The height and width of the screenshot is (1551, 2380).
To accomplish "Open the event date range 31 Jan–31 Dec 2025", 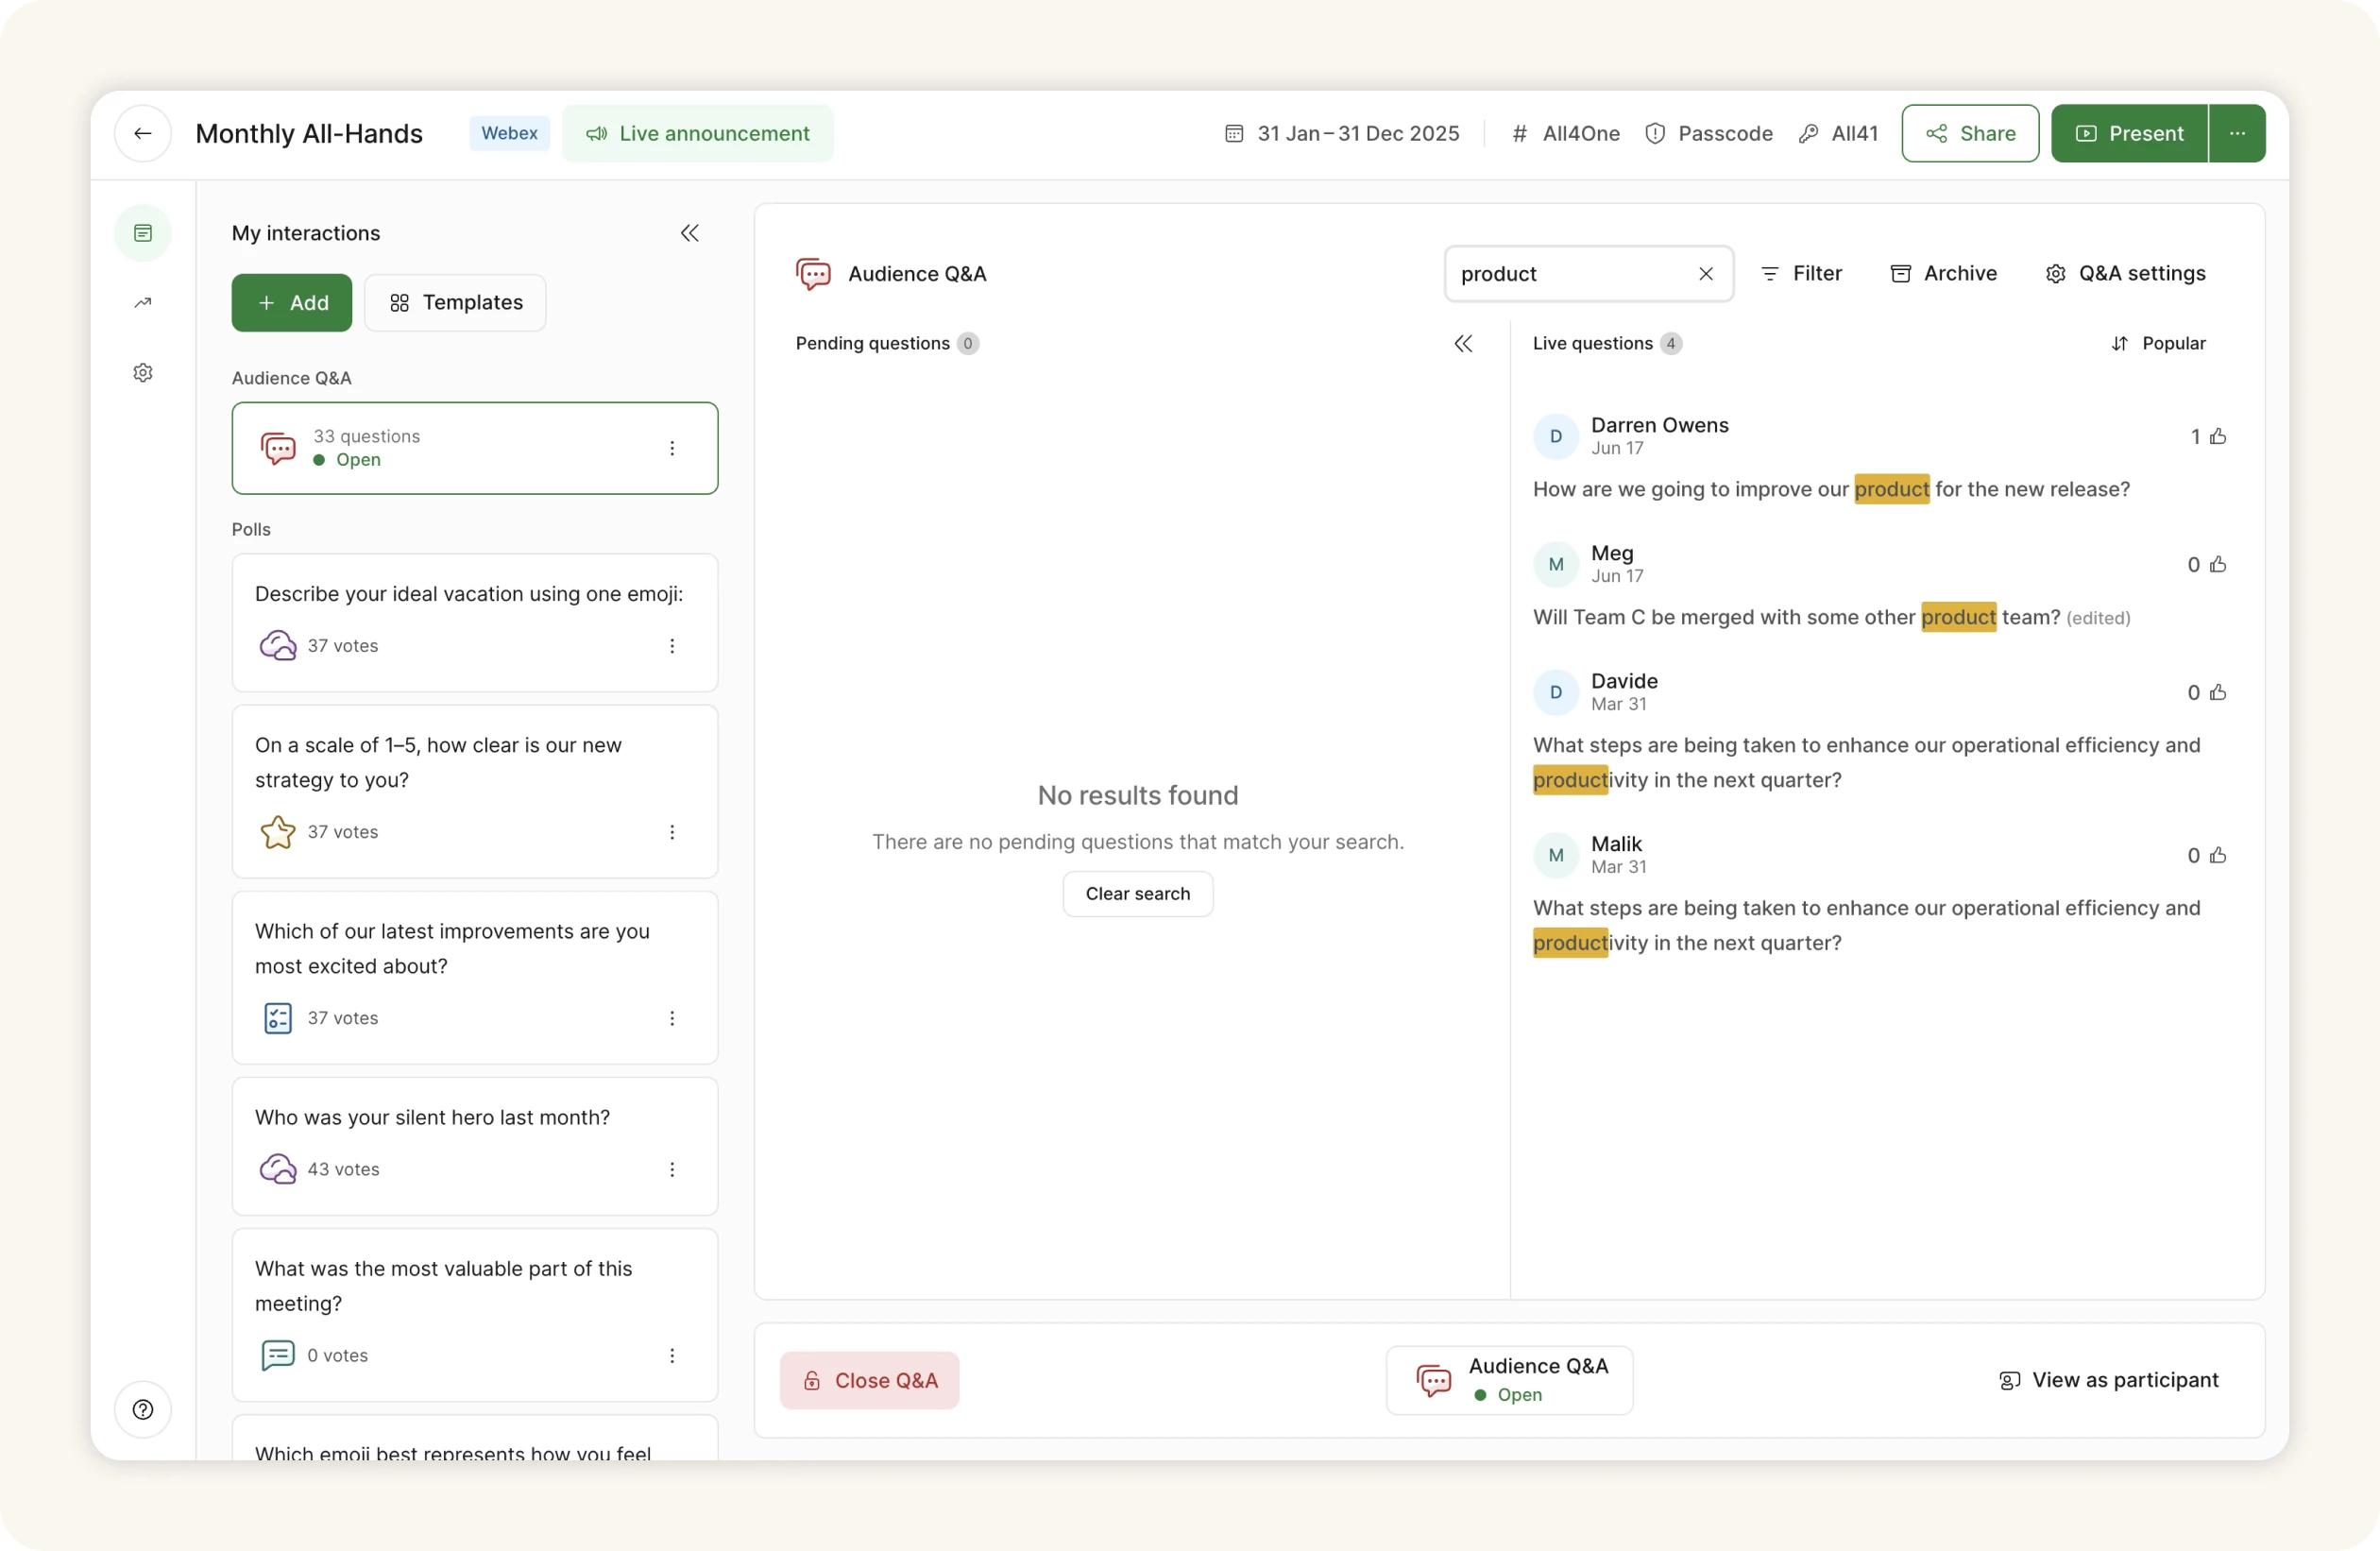I will tap(1342, 133).
